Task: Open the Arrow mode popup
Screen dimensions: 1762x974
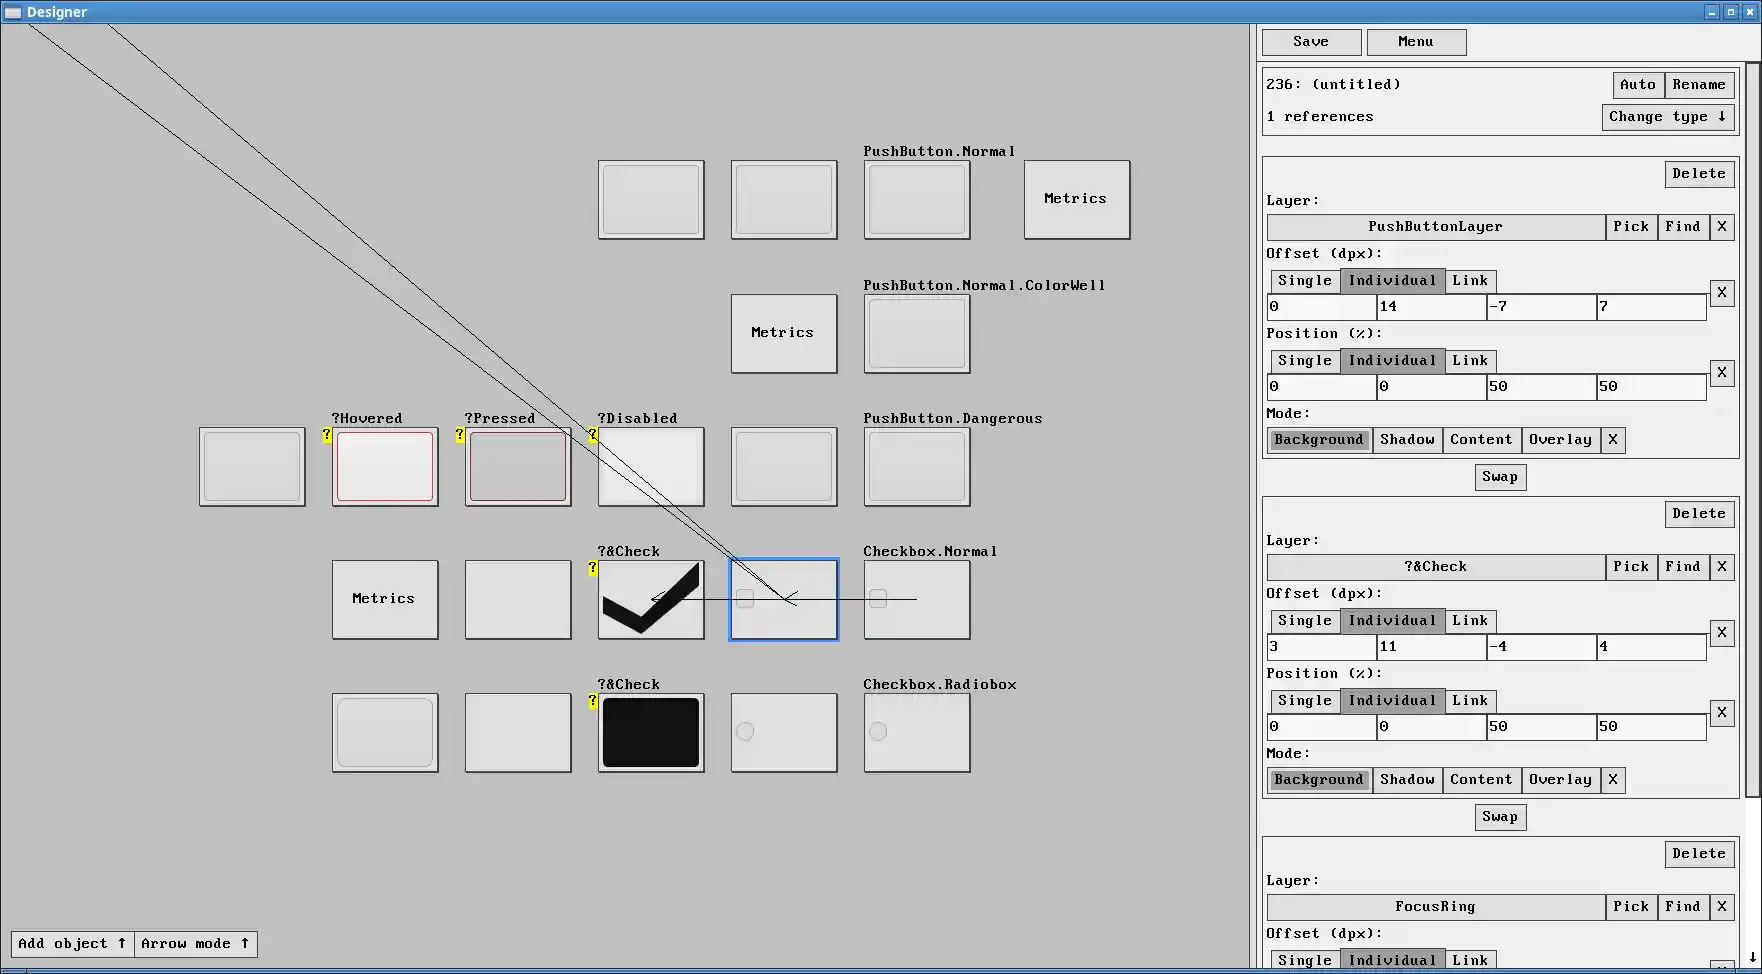Action: [x=194, y=943]
